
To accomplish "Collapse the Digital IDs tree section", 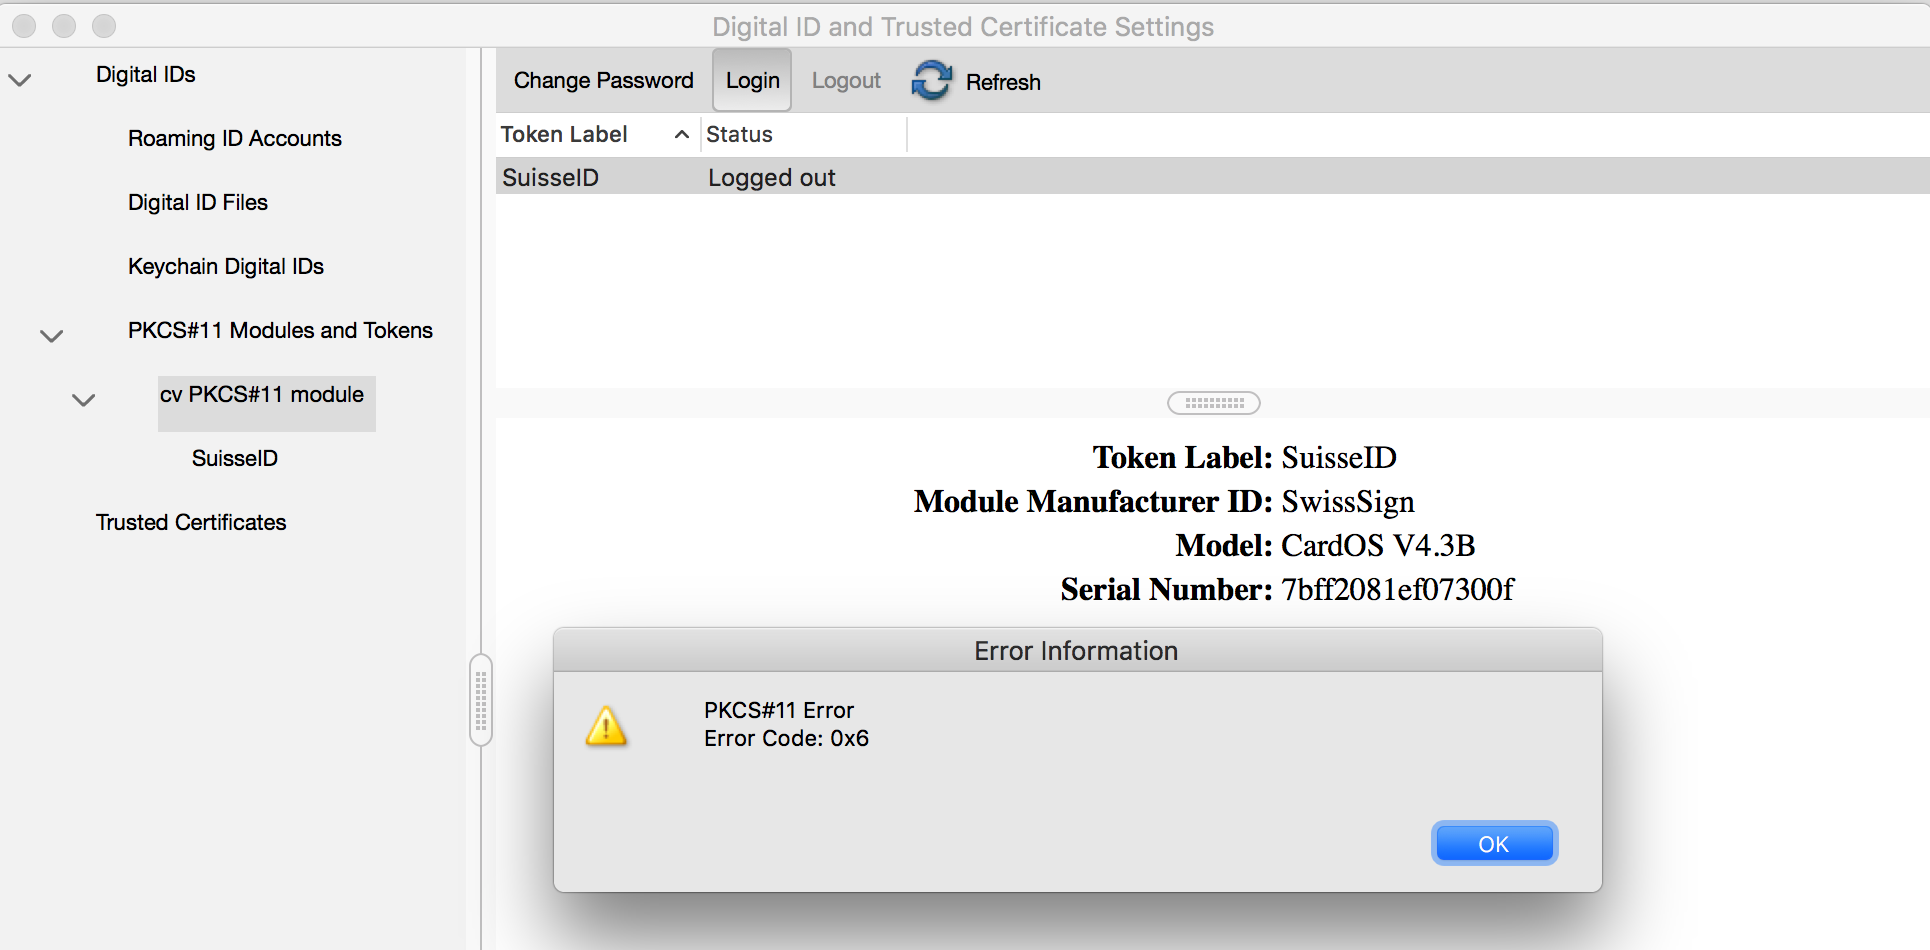I will click(x=20, y=79).
